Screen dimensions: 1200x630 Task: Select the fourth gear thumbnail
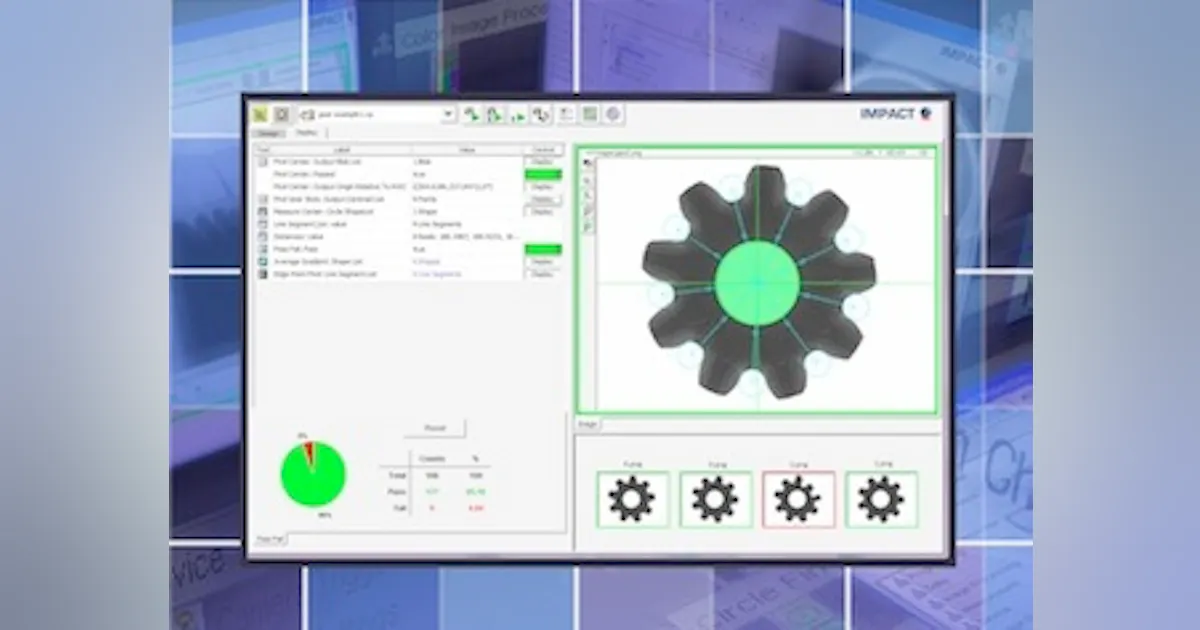click(881, 499)
